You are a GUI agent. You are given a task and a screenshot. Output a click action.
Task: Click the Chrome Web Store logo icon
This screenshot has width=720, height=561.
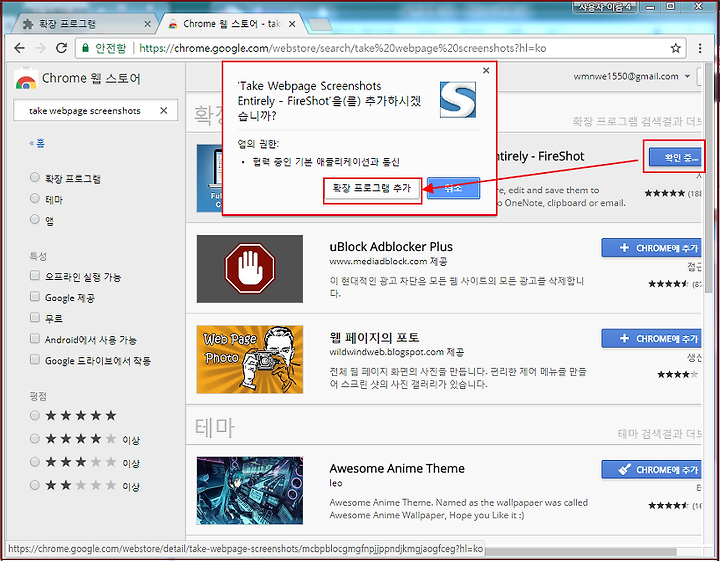point(26,80)
